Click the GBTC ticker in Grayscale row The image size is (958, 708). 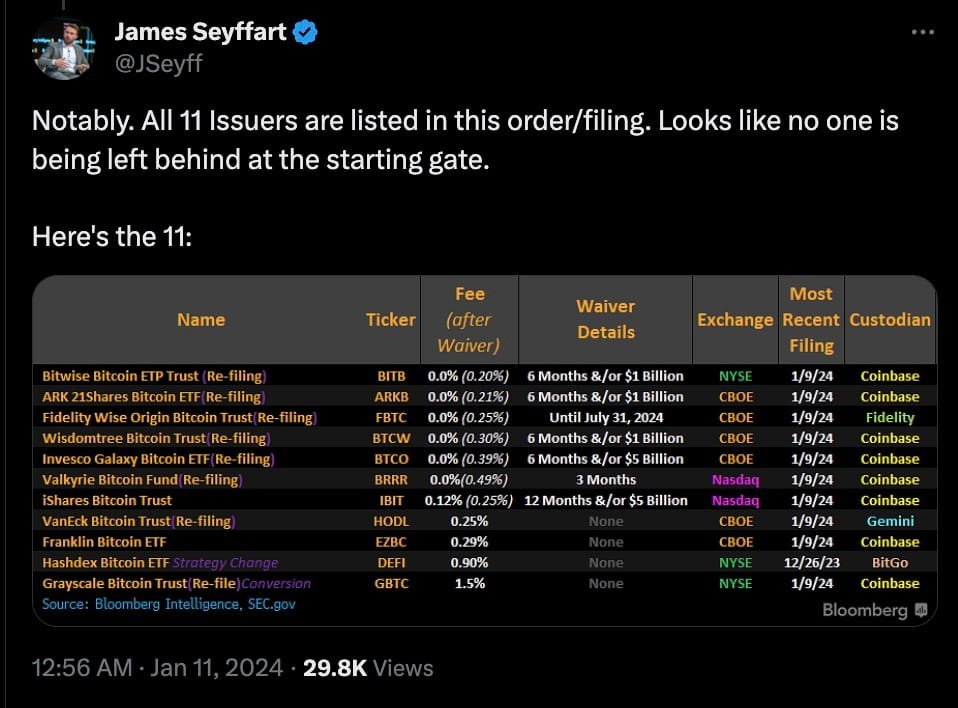point(391,583)
